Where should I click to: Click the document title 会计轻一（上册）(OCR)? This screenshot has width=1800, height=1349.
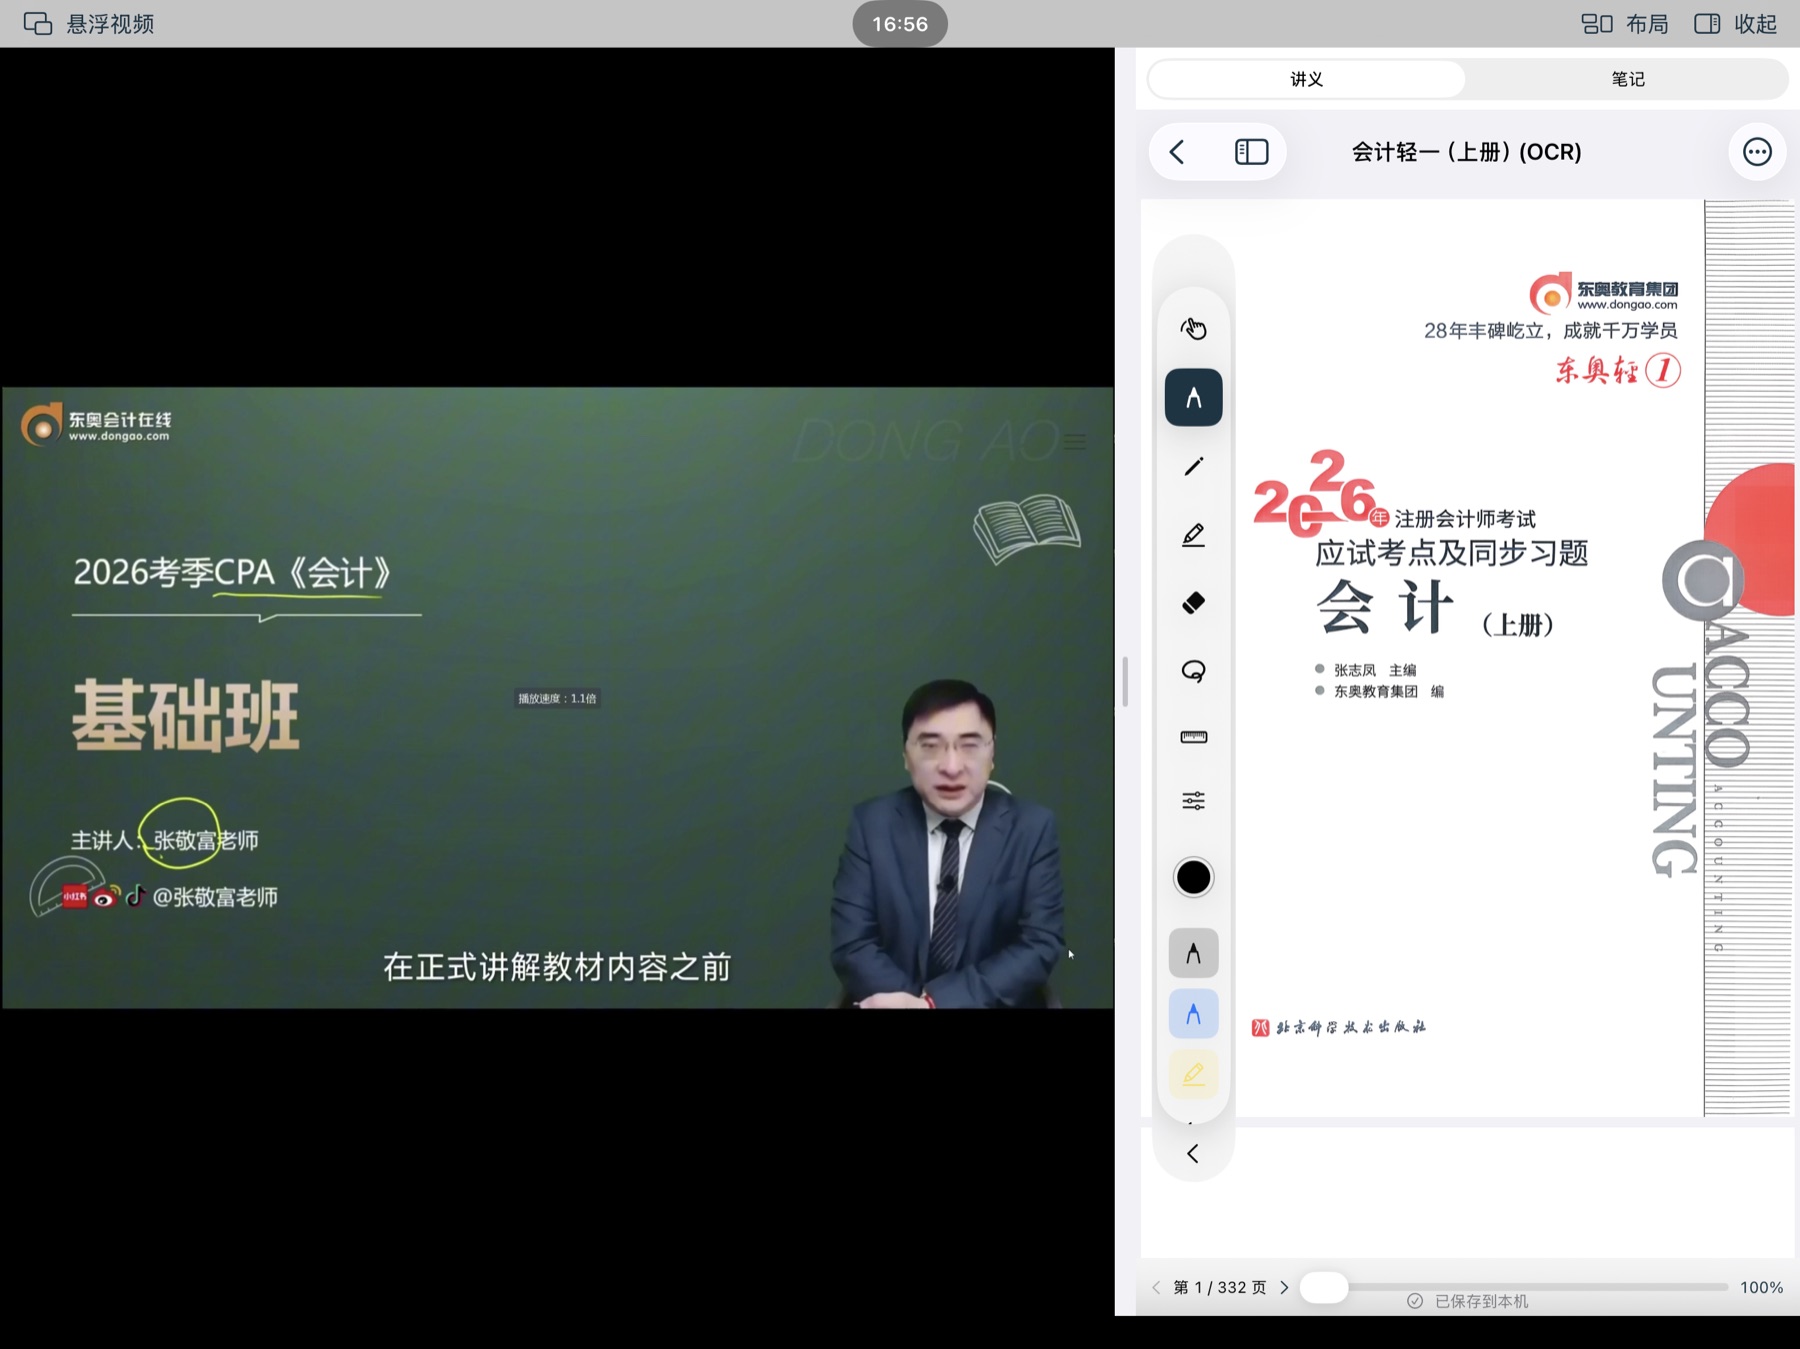1466,152
